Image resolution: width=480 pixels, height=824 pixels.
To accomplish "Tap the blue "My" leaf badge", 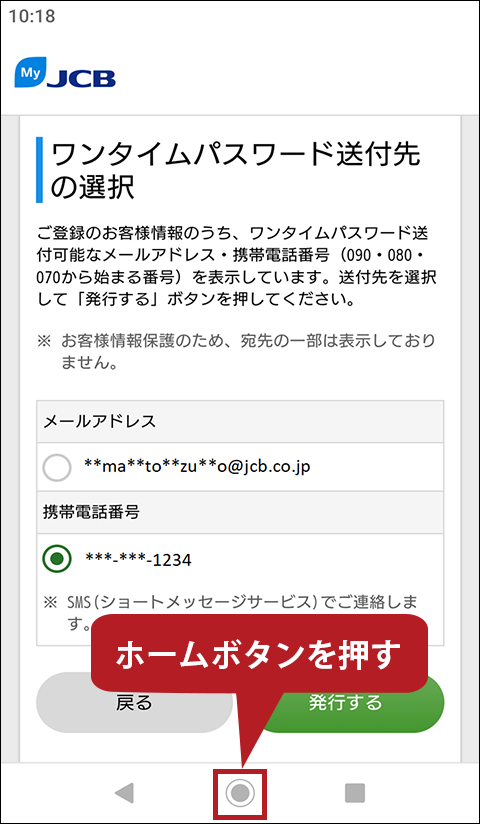I will 30,72.
